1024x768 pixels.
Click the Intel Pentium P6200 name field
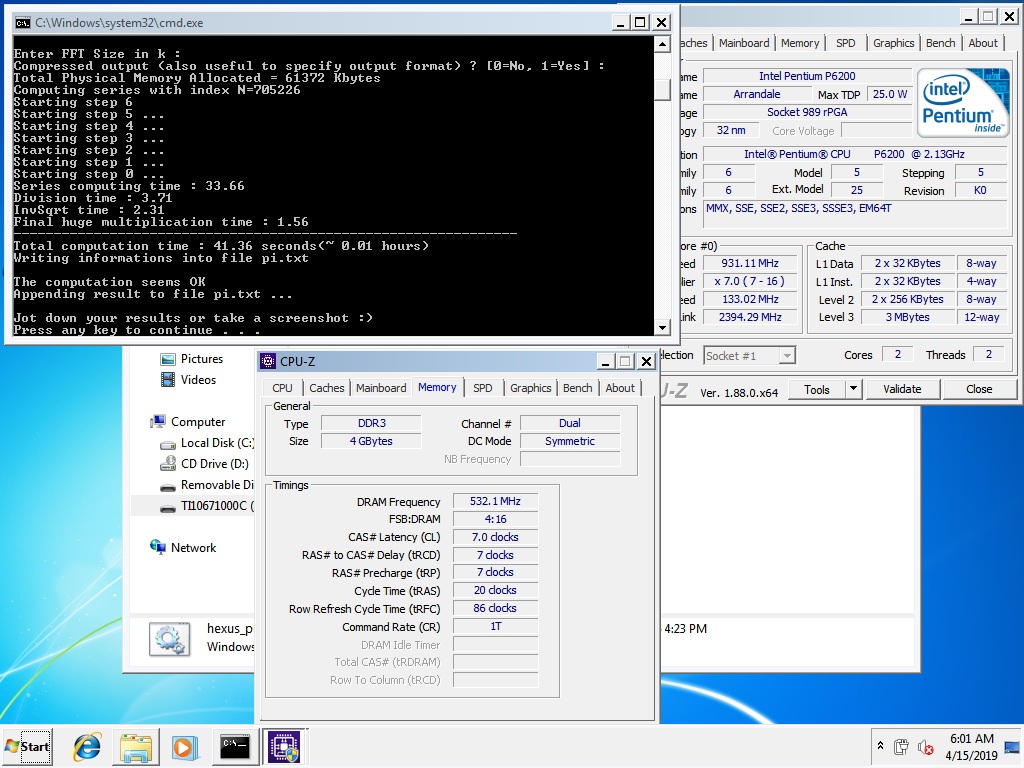(807, 76)
